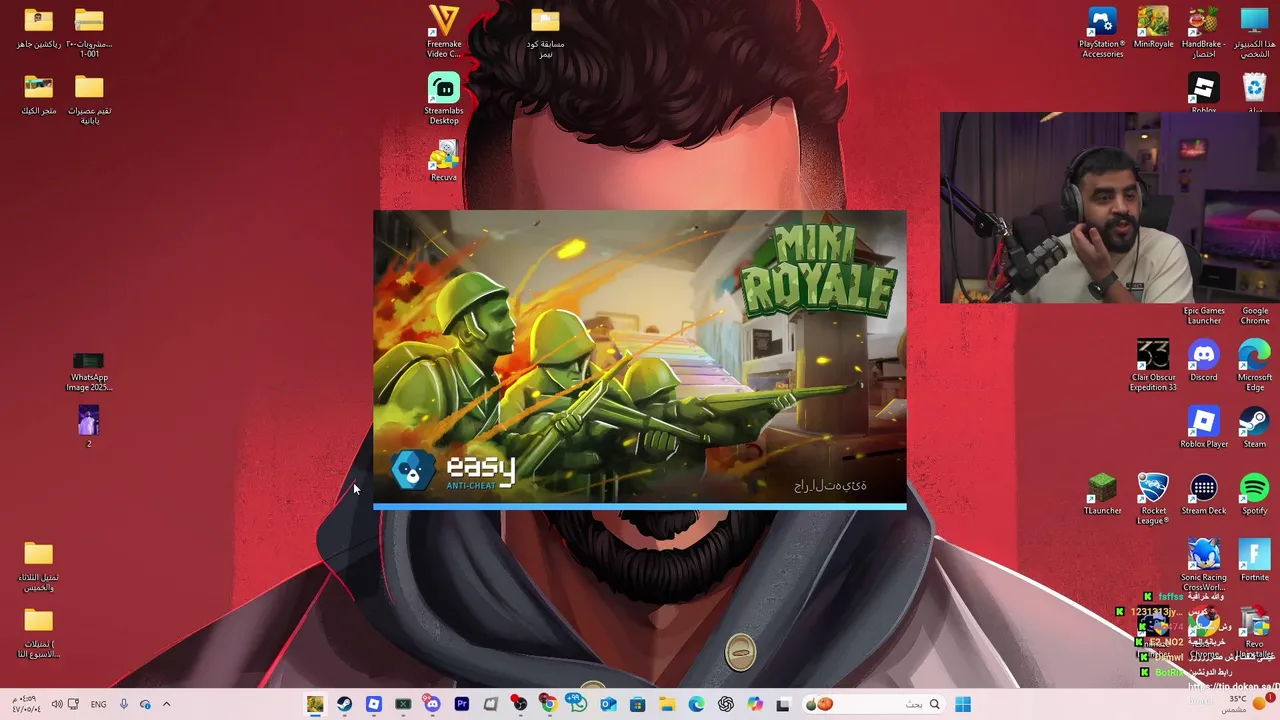
Task: Open Copilot from the taskbar
Action: coord(754,704)
